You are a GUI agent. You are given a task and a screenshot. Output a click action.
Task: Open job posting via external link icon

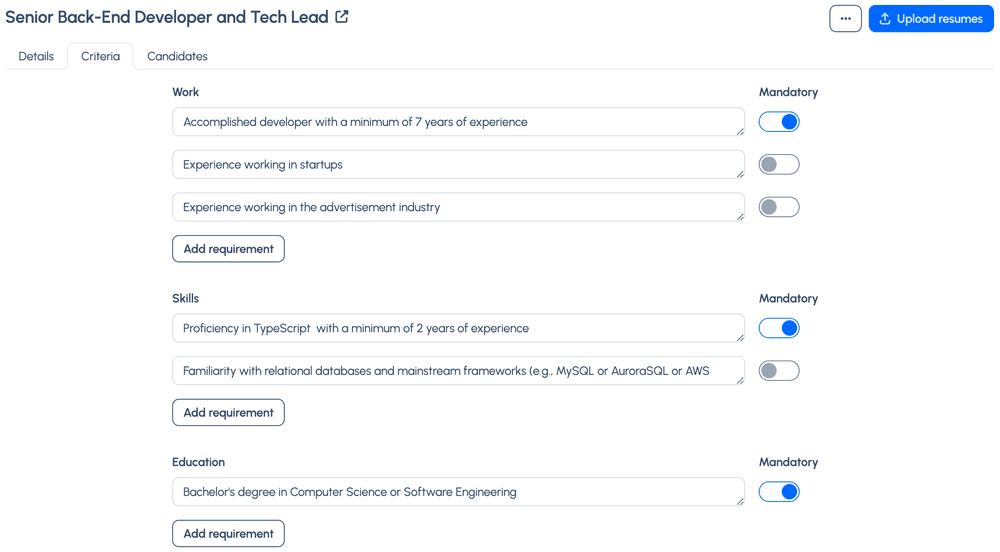pos(342,17)
